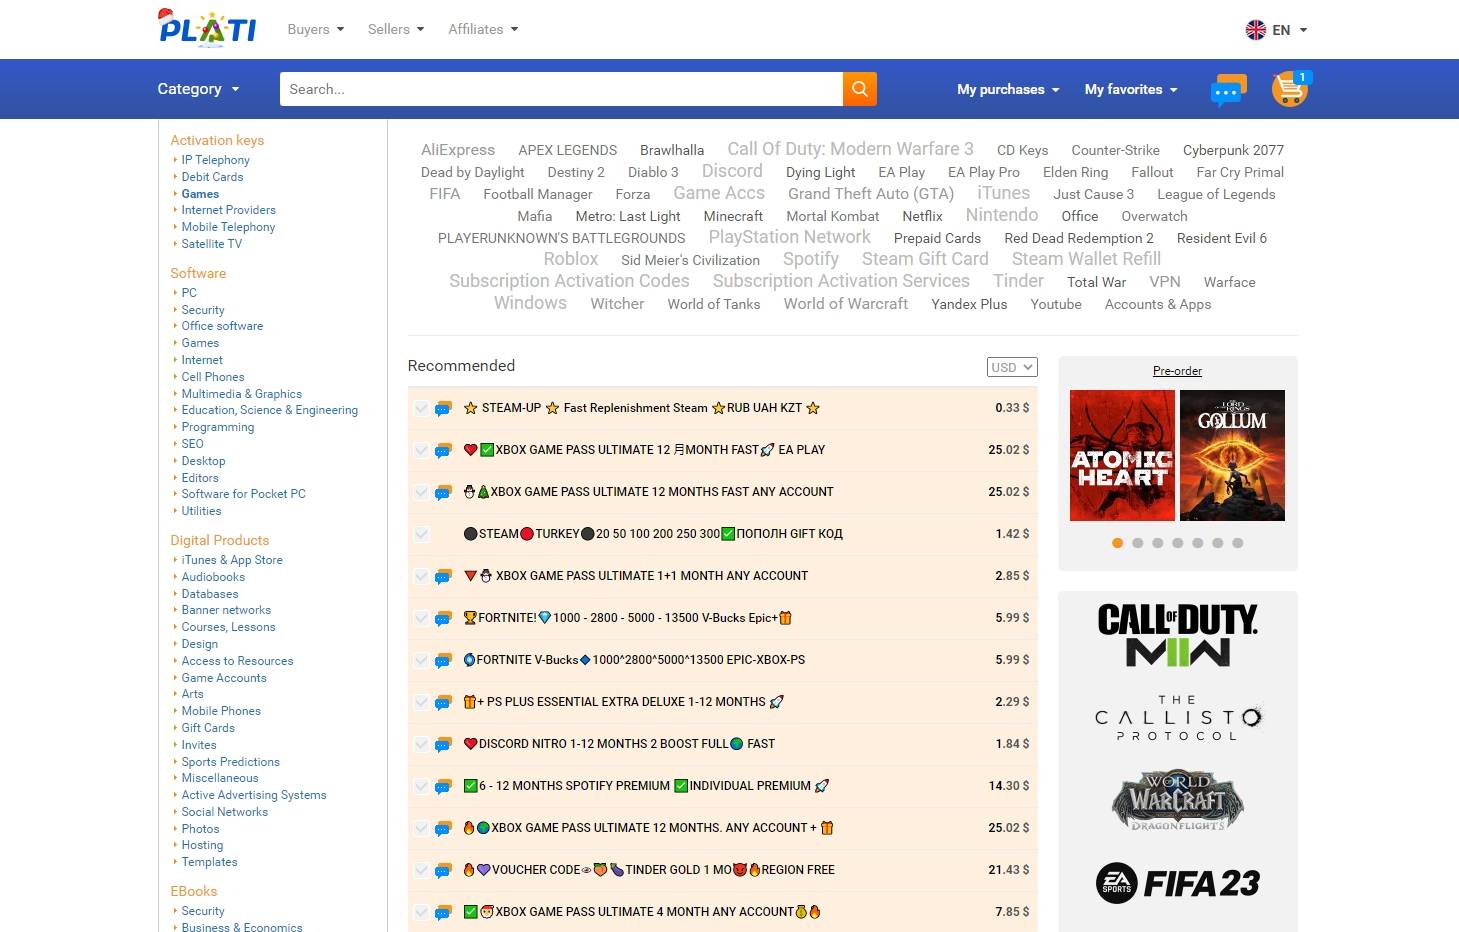
Task: Open the Sellers dropdown menu
Action: (x=395, y=29)
